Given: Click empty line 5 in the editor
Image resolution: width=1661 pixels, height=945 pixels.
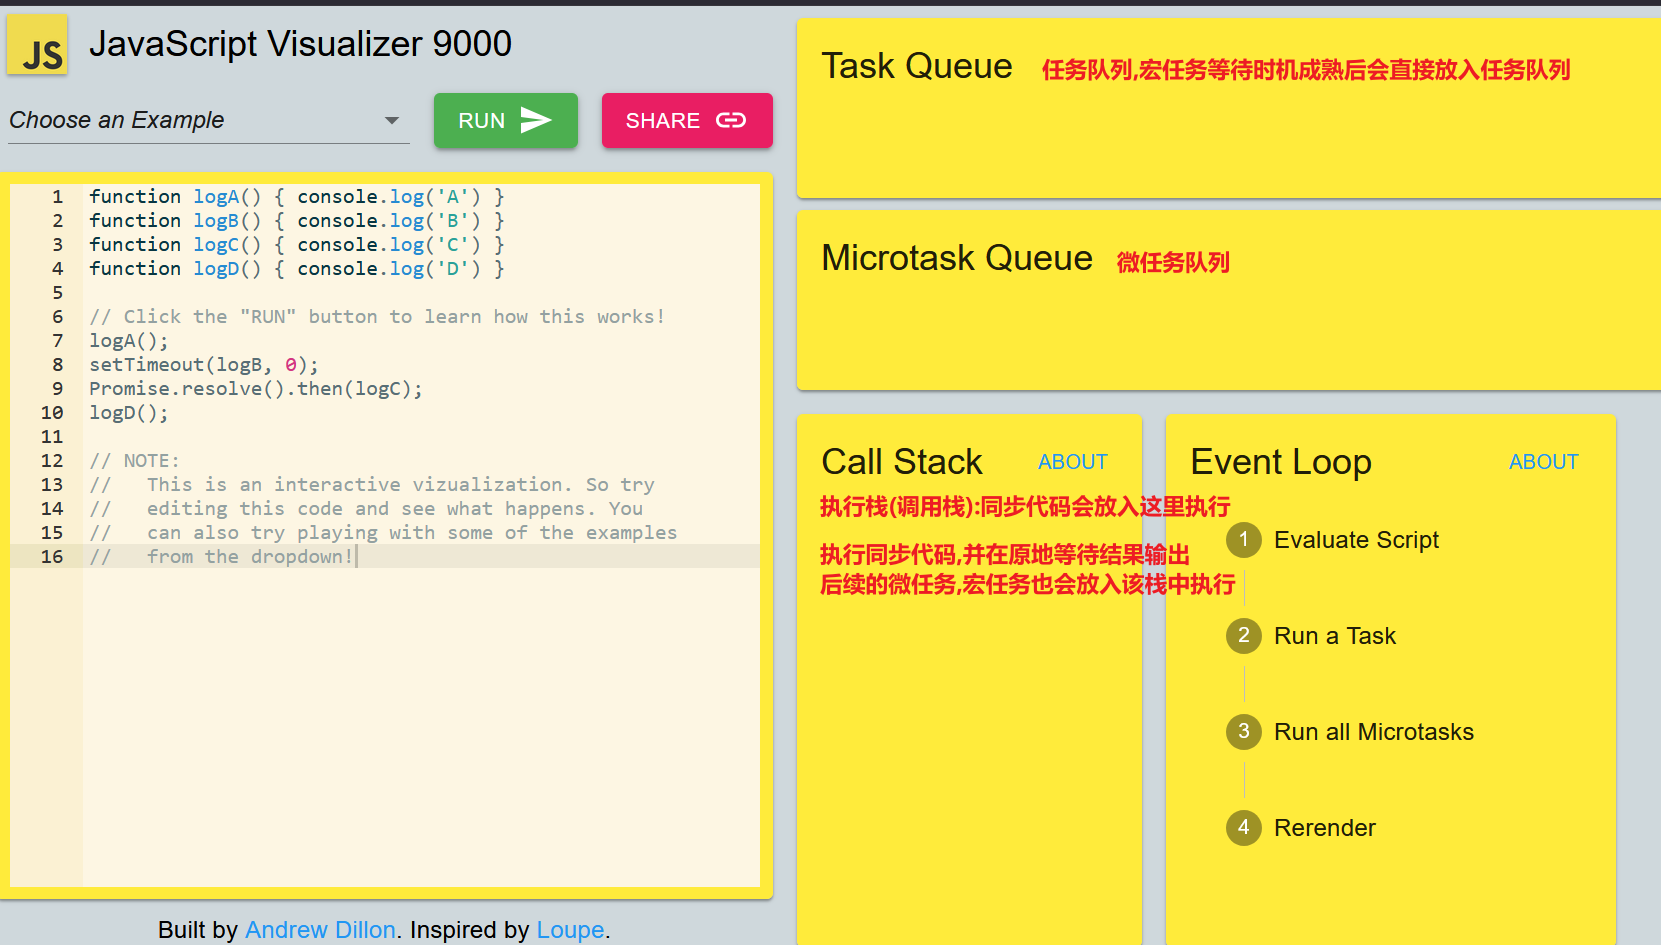Looking at the screenshot, I should 420,293.
